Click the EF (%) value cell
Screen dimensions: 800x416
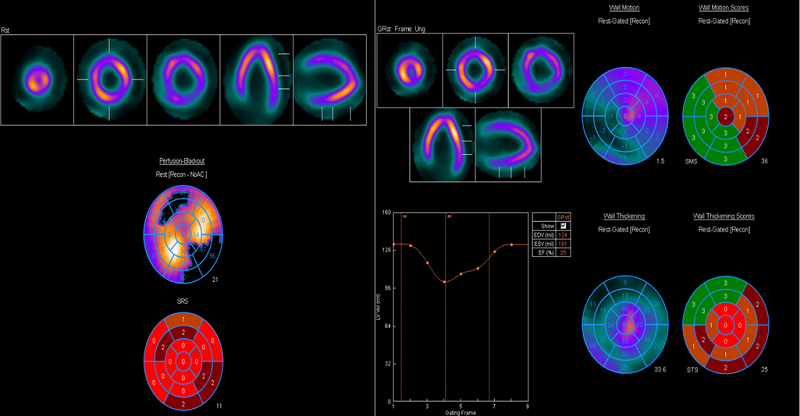(x=564, y=252)
